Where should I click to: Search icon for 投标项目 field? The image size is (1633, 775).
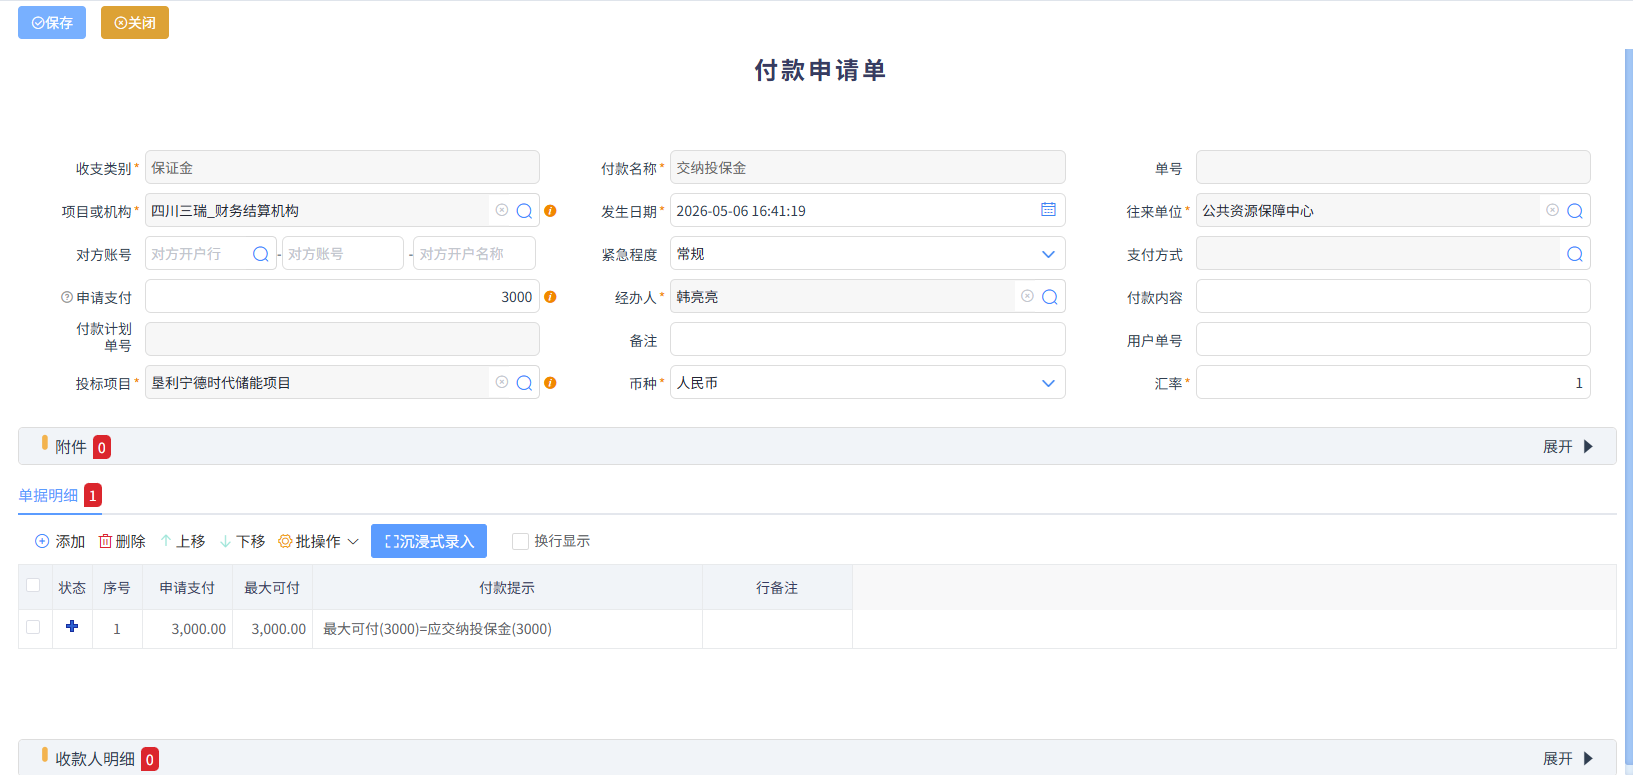tap(524, 383)
